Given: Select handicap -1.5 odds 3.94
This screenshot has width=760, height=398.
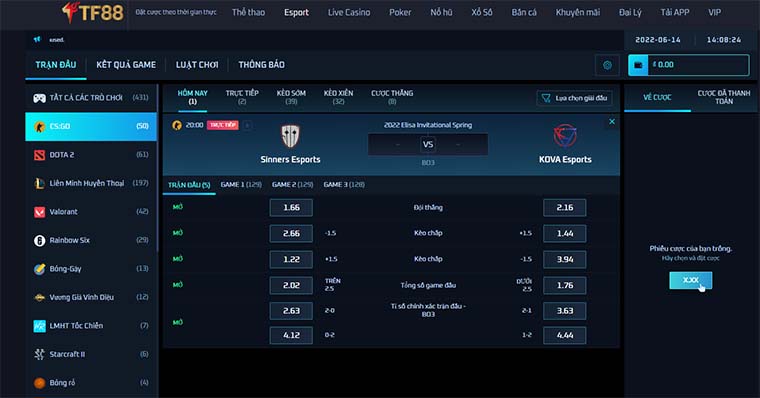Looking at the screenshot, I should tap(565, 259).
